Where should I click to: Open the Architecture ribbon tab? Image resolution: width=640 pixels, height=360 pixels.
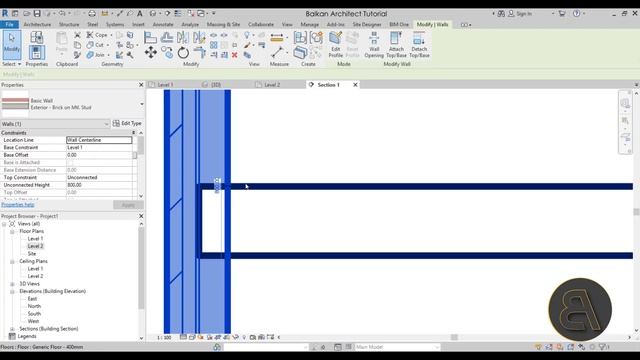click(x=37, y=24)
